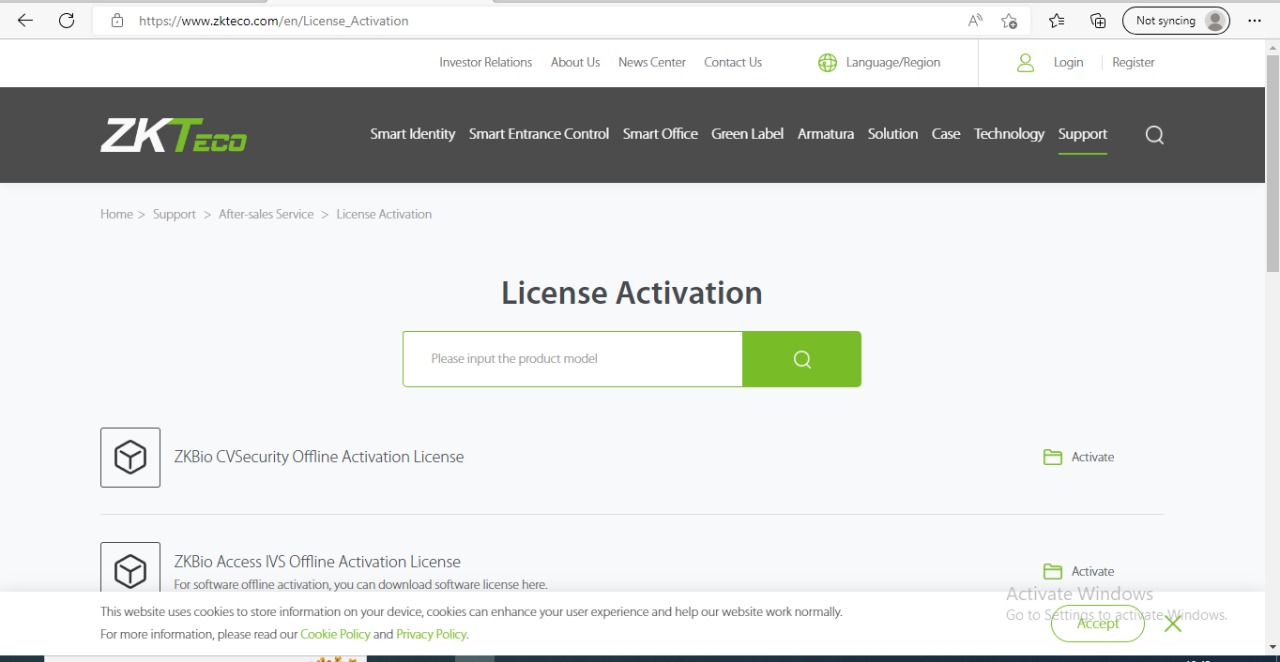Viewport: 1280px width, 662px height.
Task: Dismiss the cookie banner with X
Action: [x=1173, y=623]
